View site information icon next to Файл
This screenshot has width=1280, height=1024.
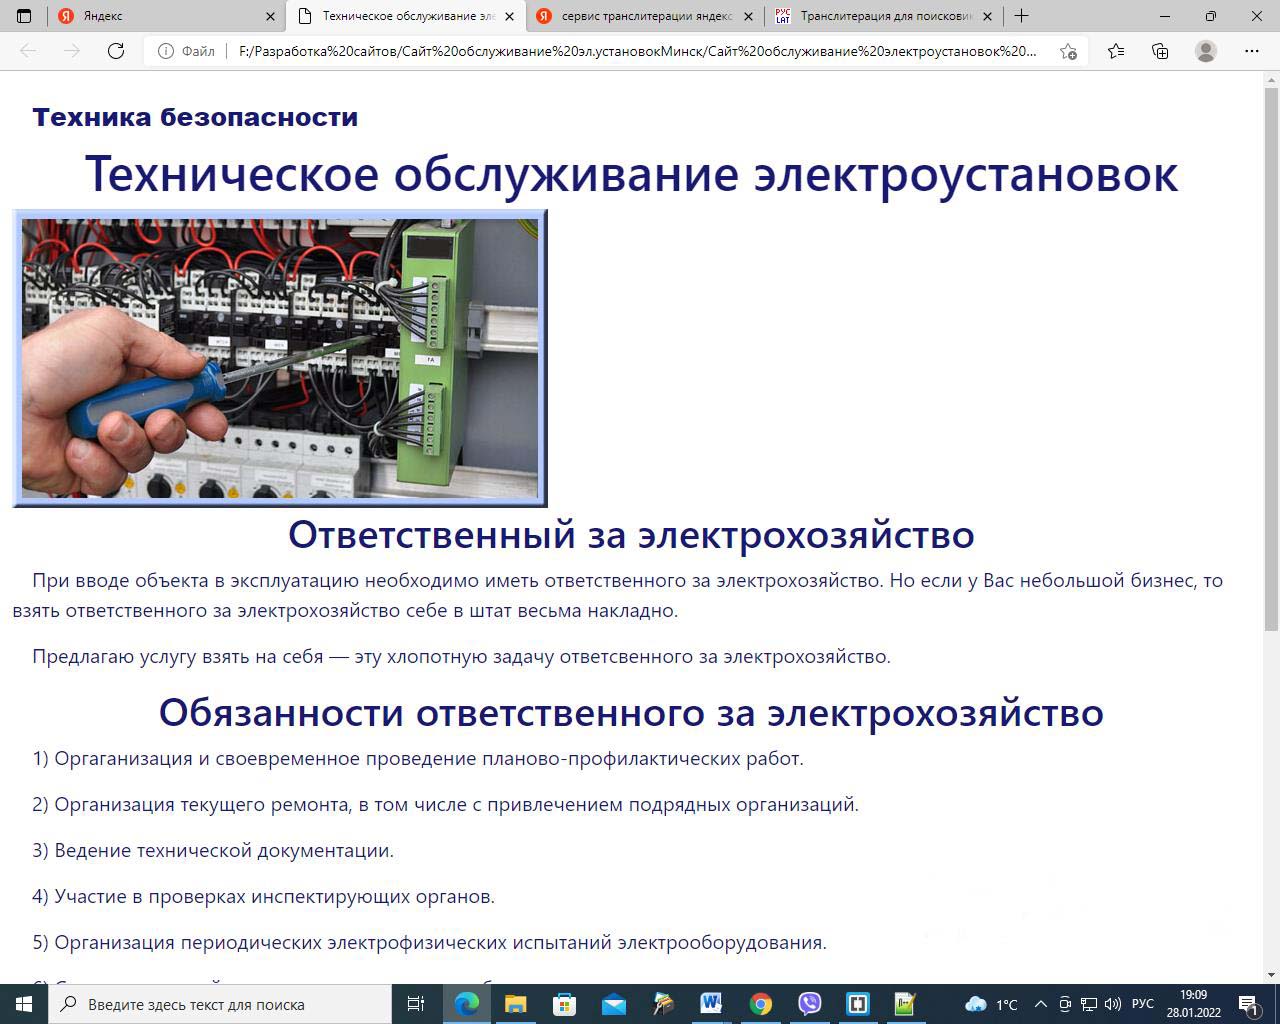[x=165, y=51]
